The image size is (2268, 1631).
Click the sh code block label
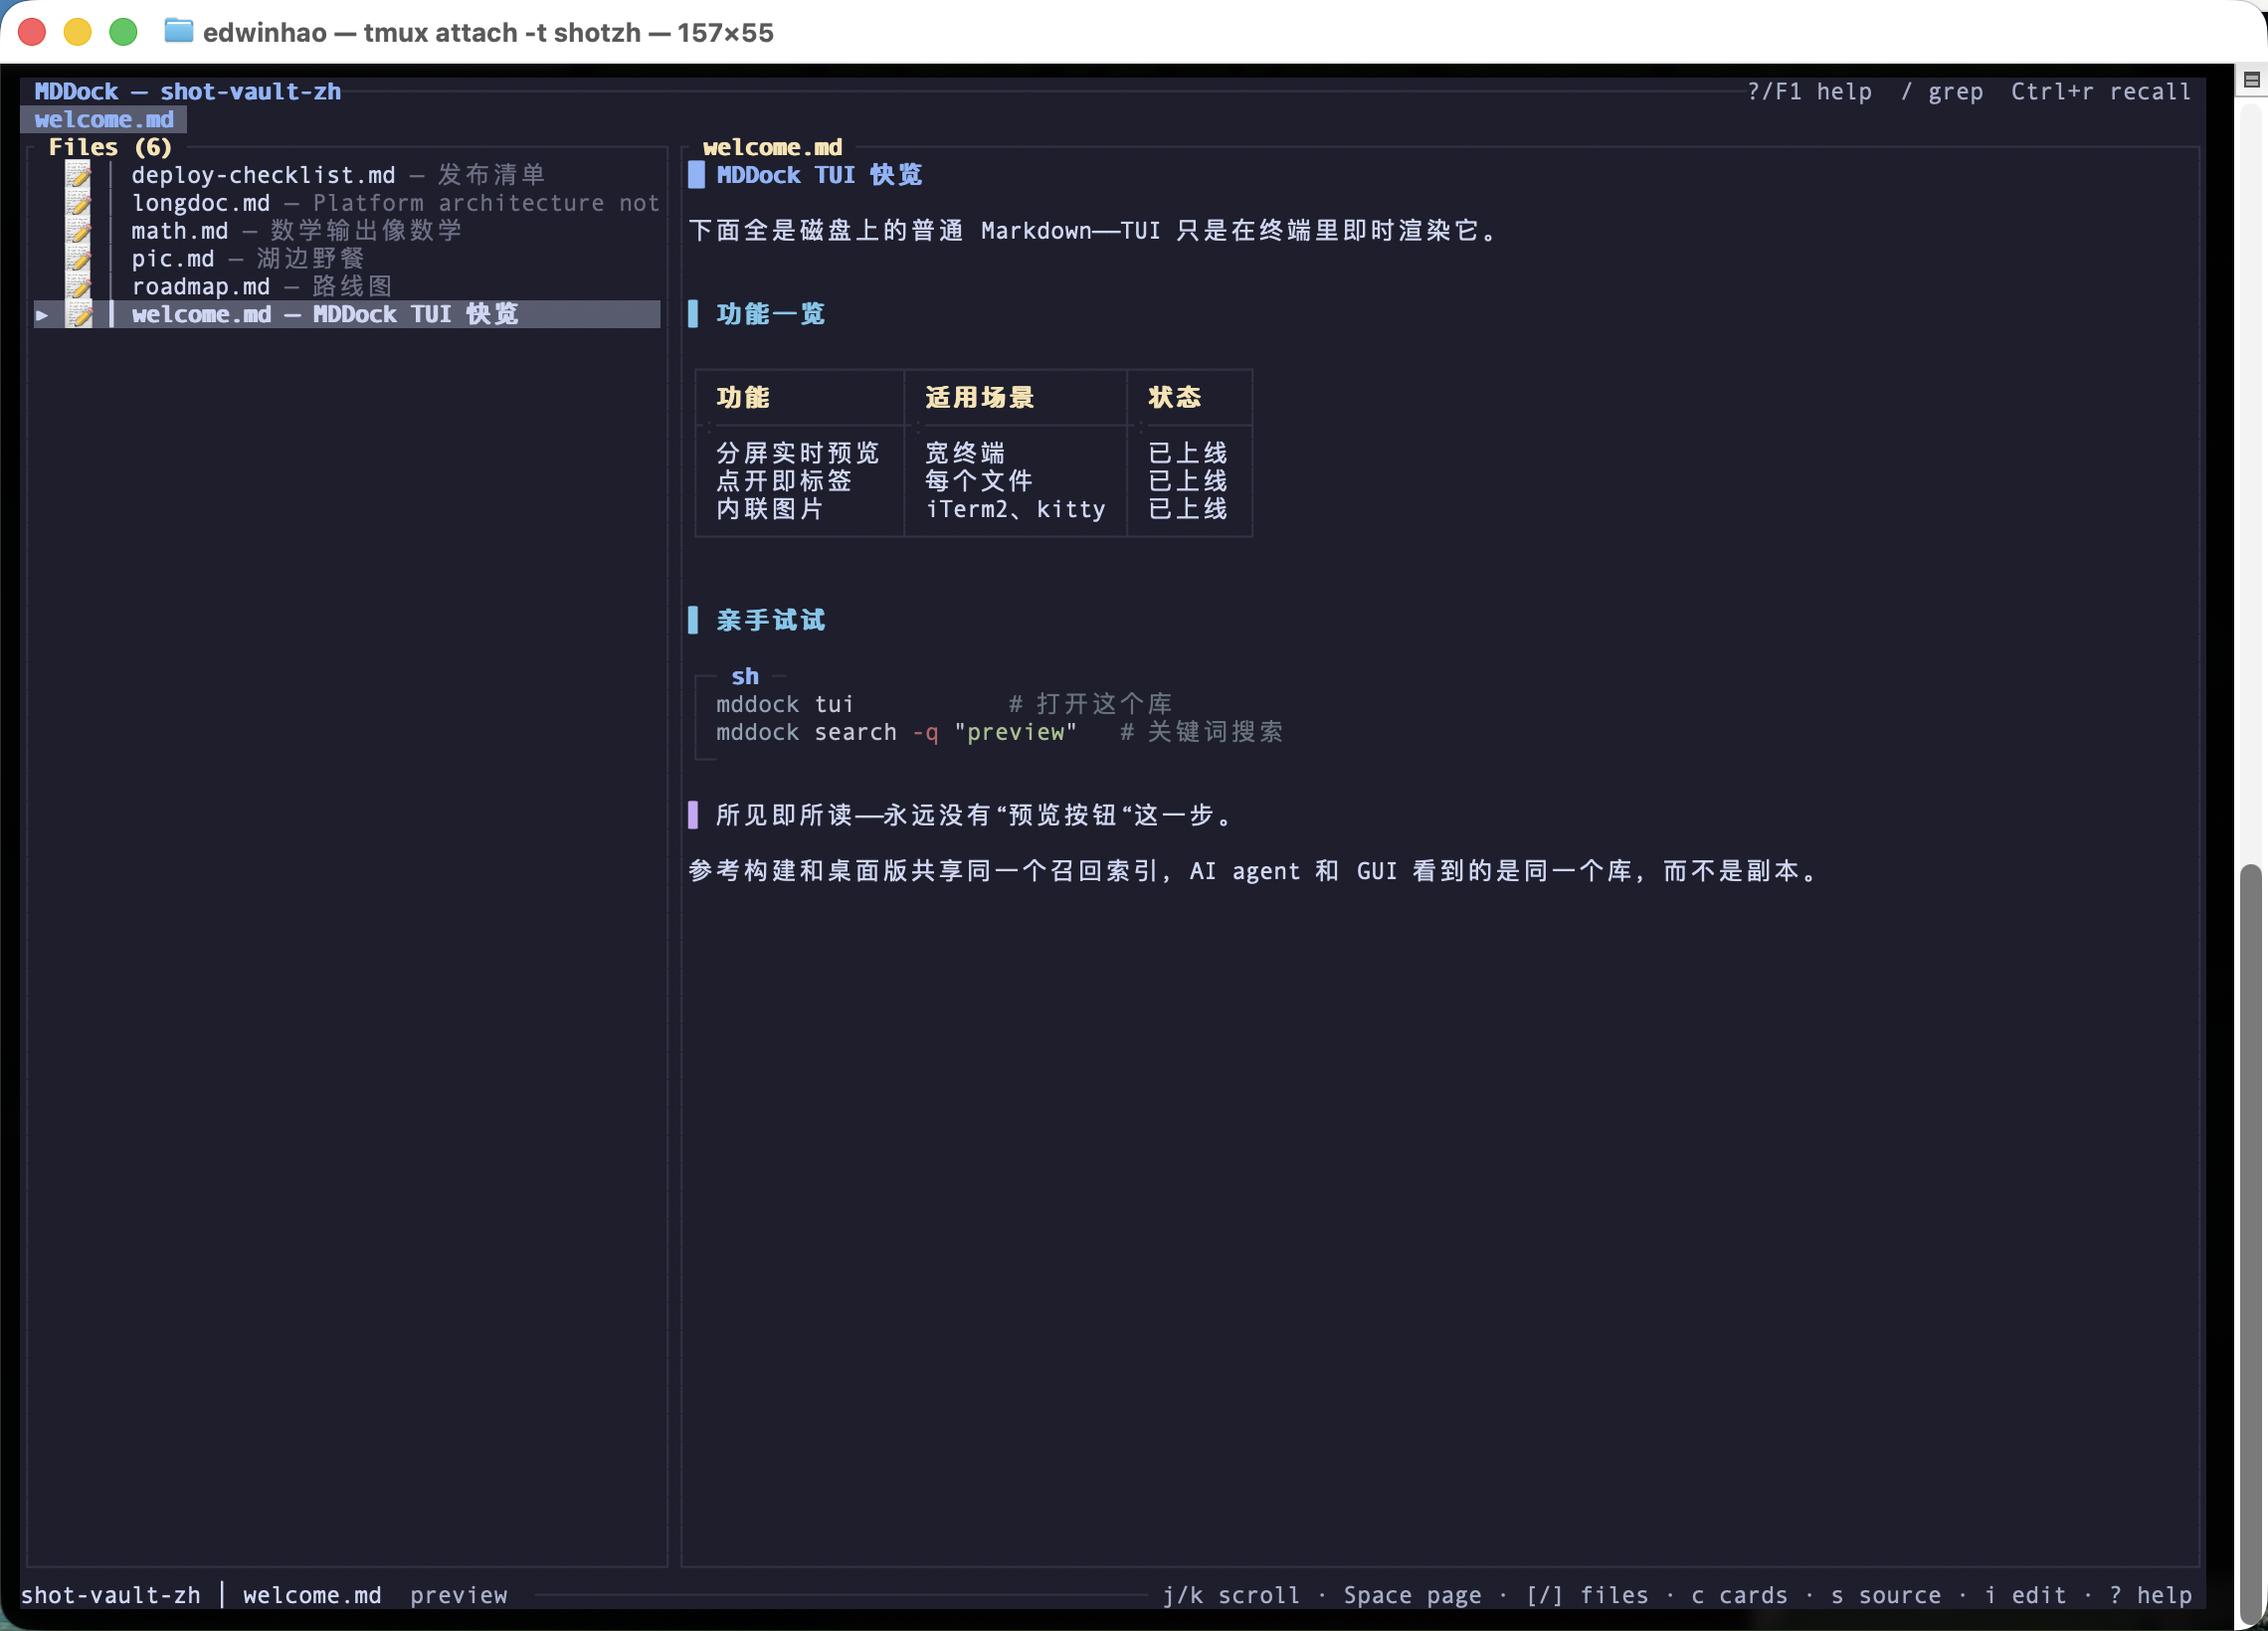coord(745,677)
